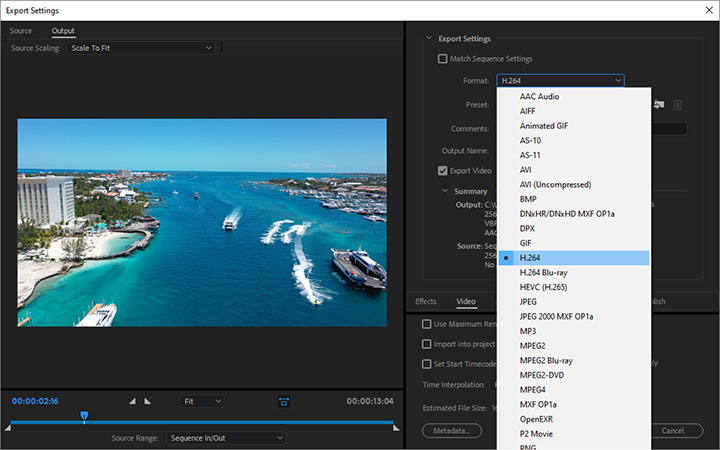Viewport: 720px width, 450px height.
Task: Uncheck the Export Video checkbox
Action: (x=443, y=170)
